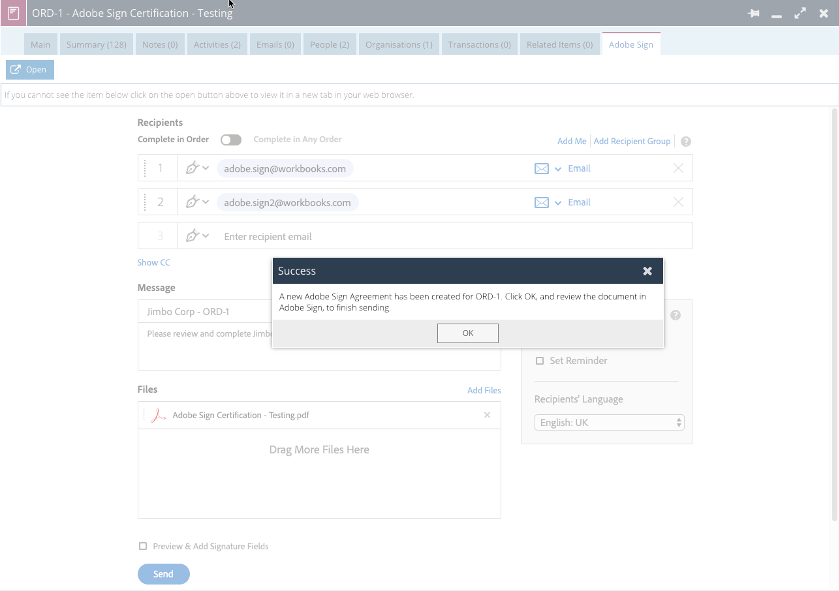Select signer role pen icon for recipient 2

point(192,202)
